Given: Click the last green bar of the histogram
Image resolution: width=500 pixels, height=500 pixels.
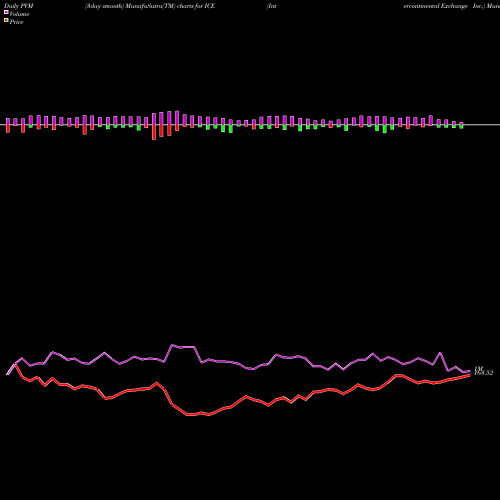Looking at the screenshot, I should click(x=461, y=127).
